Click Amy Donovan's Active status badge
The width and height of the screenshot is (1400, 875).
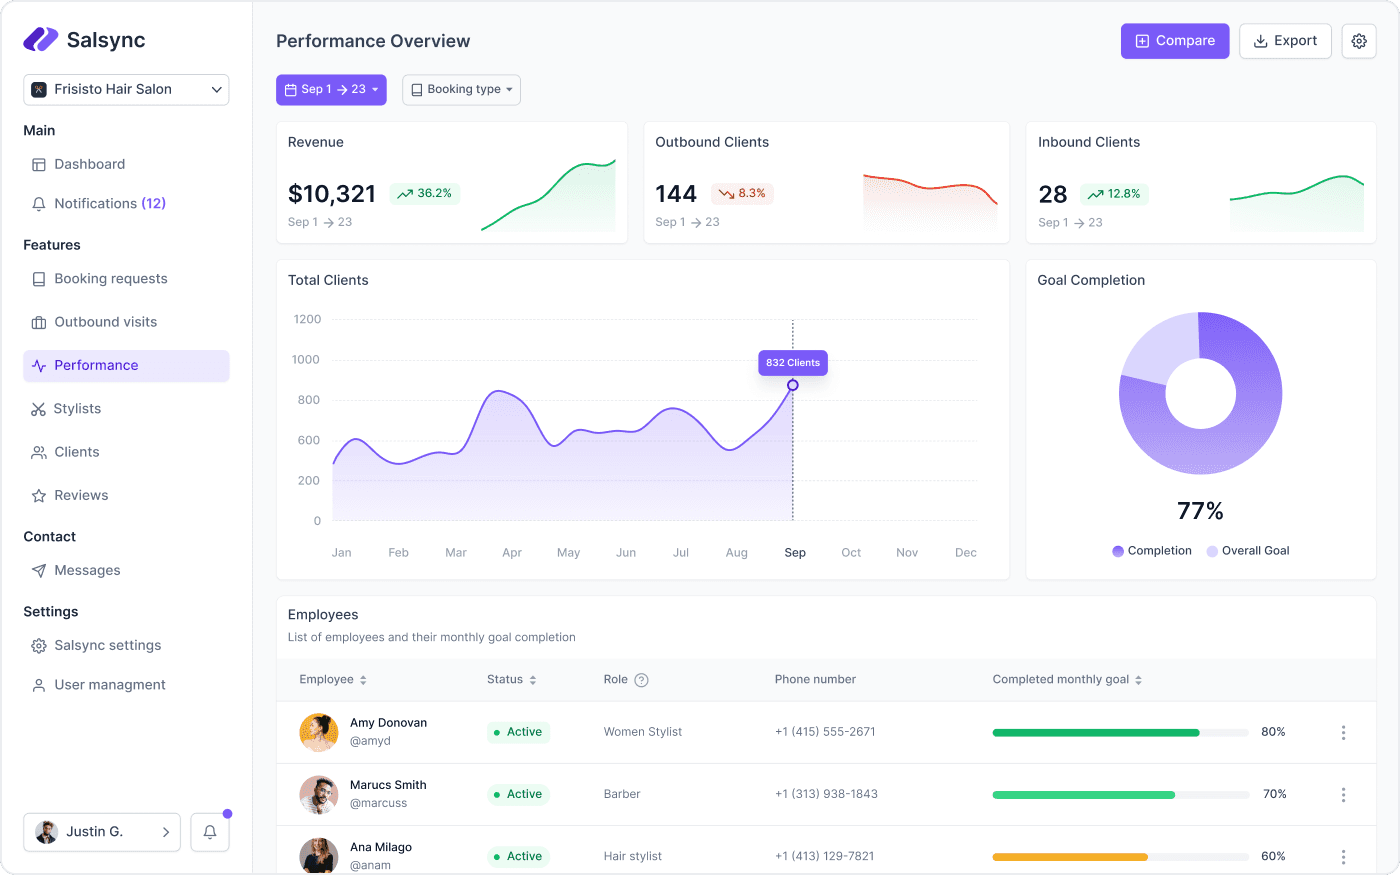[x=518, y=732]
